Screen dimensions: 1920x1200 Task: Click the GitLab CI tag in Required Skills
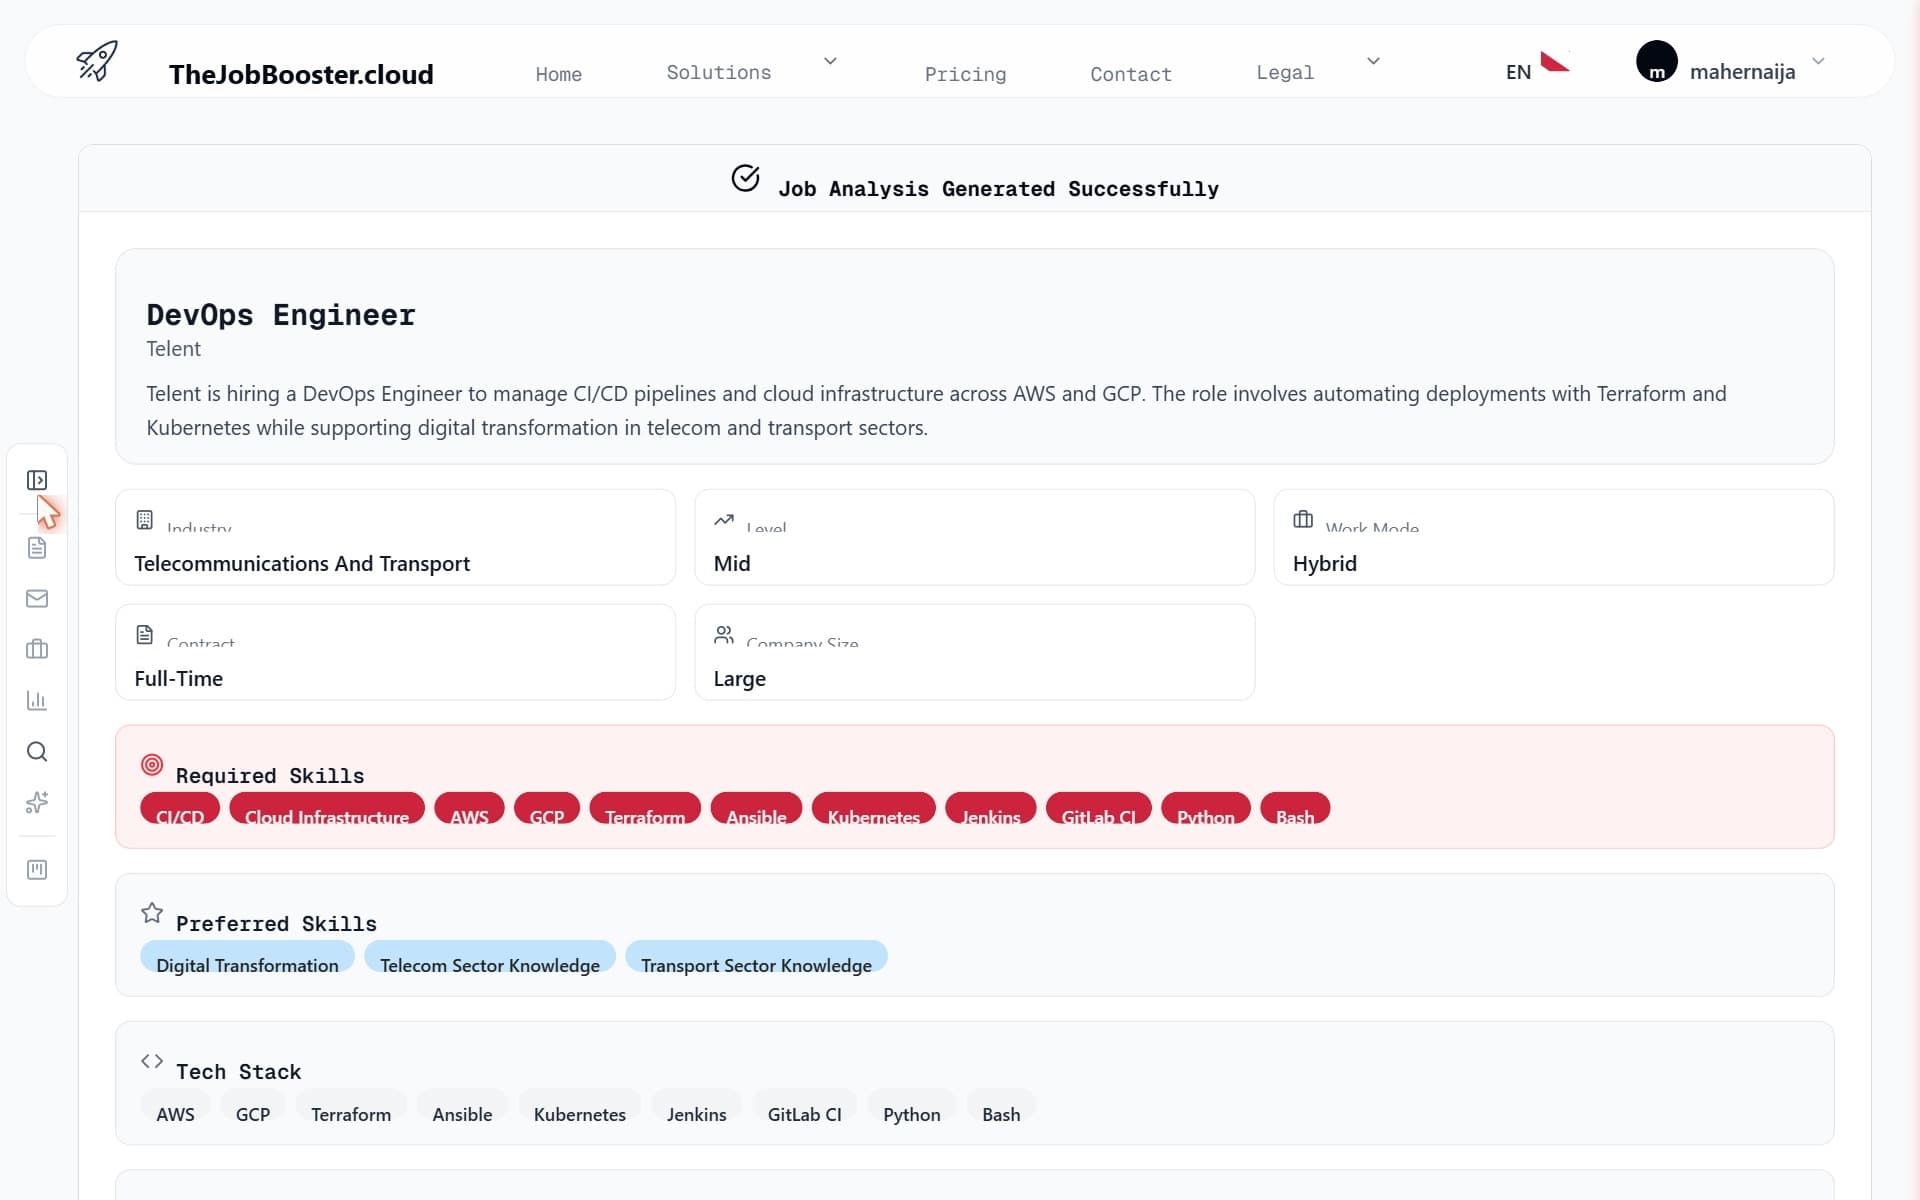pos(1099,808)
